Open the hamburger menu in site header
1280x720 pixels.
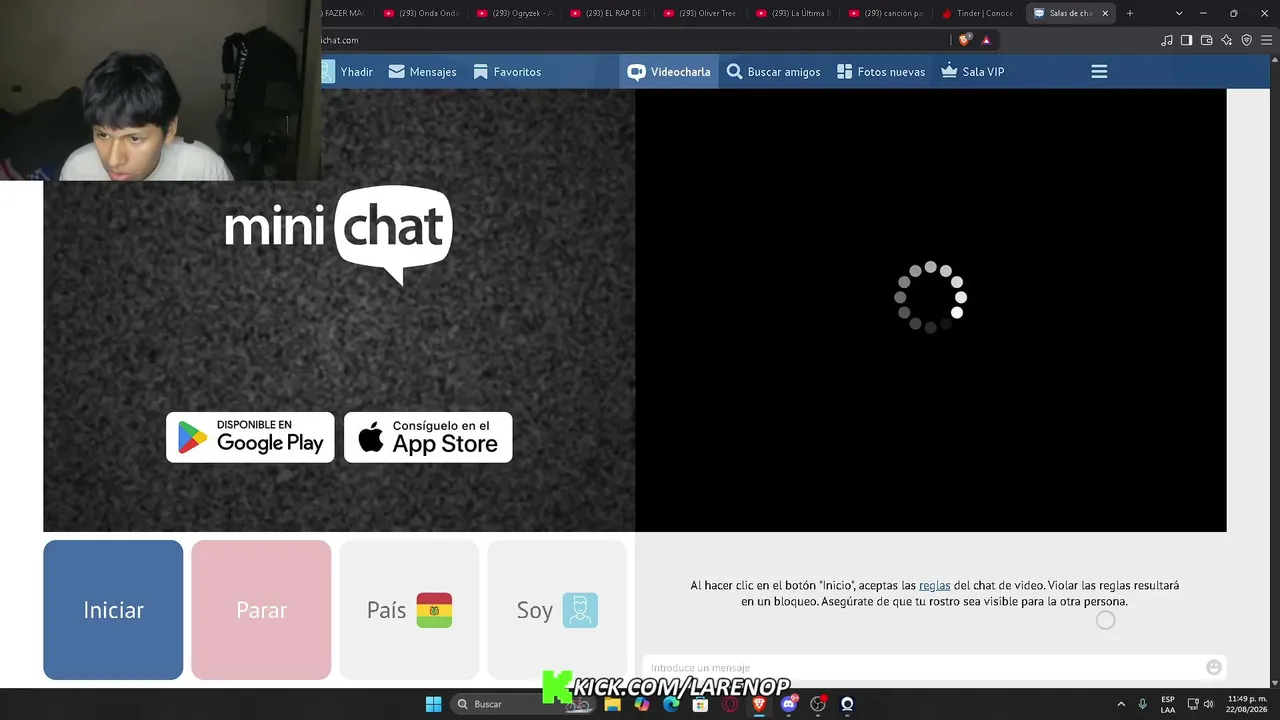coord(1099,72)
